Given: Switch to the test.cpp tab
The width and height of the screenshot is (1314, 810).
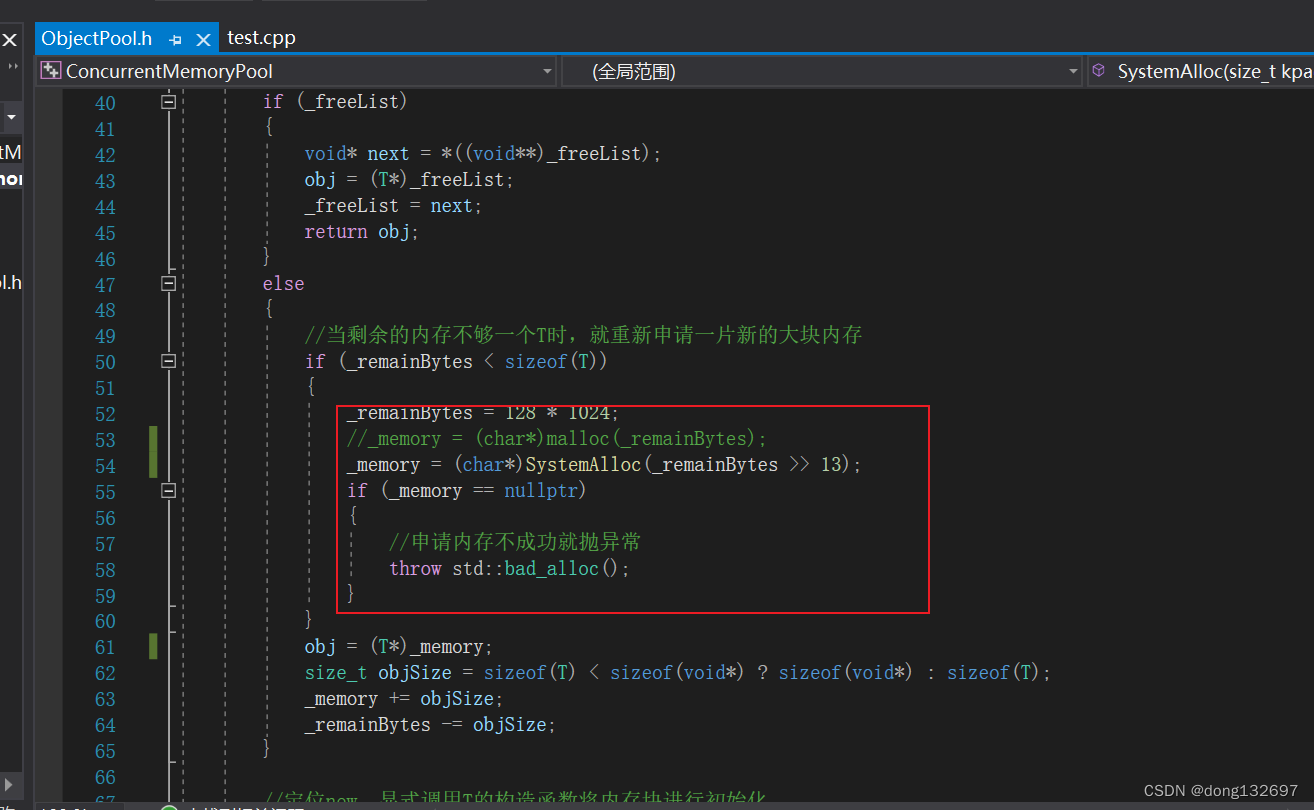Looking at the screenshot, I should pos(261,38).
